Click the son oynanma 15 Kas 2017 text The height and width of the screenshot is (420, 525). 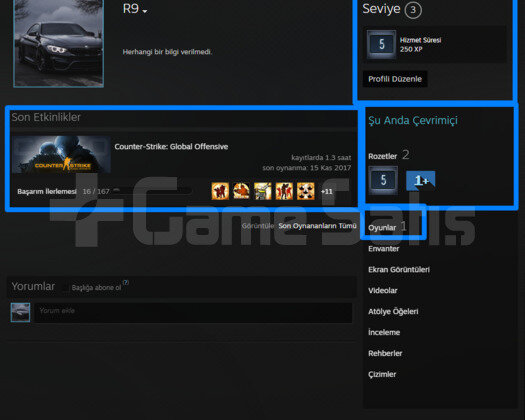307,168
